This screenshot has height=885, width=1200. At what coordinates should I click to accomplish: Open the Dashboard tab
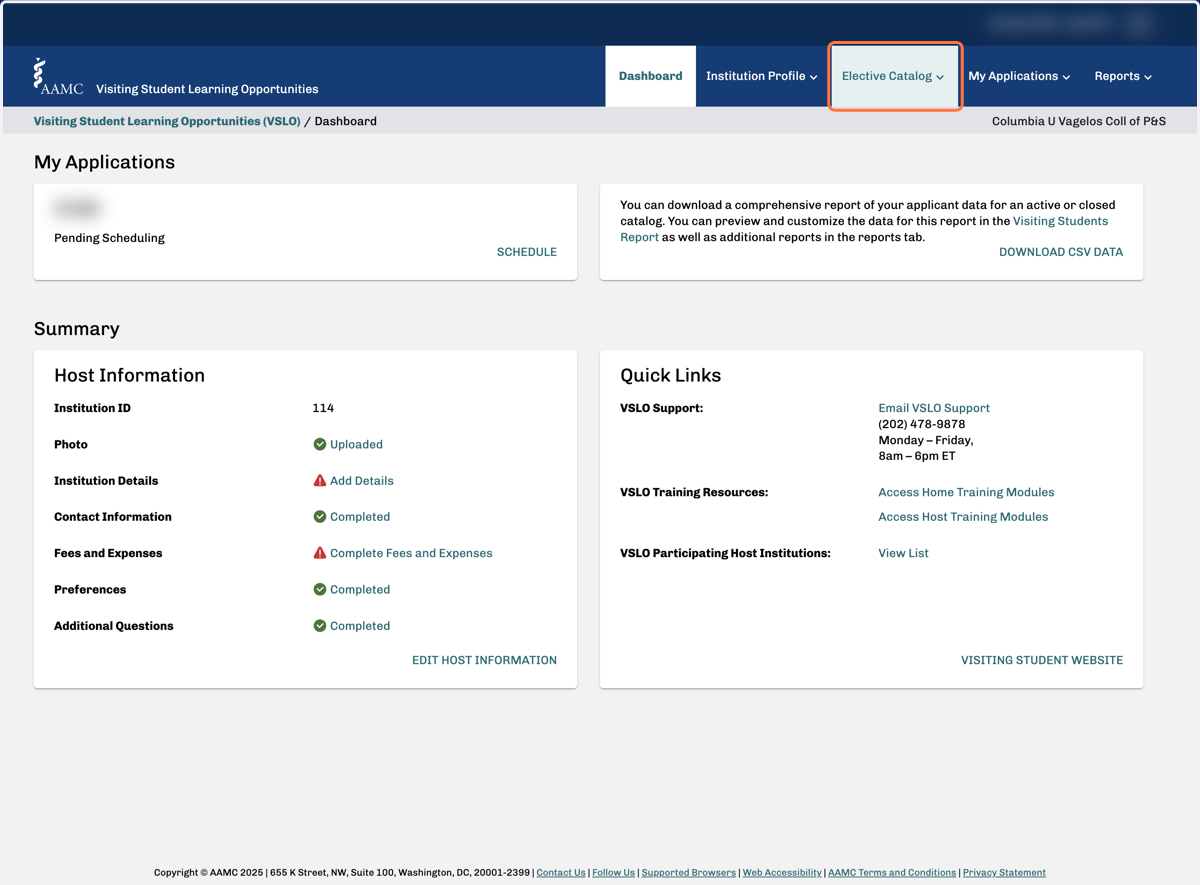click(x=650, y=76)
